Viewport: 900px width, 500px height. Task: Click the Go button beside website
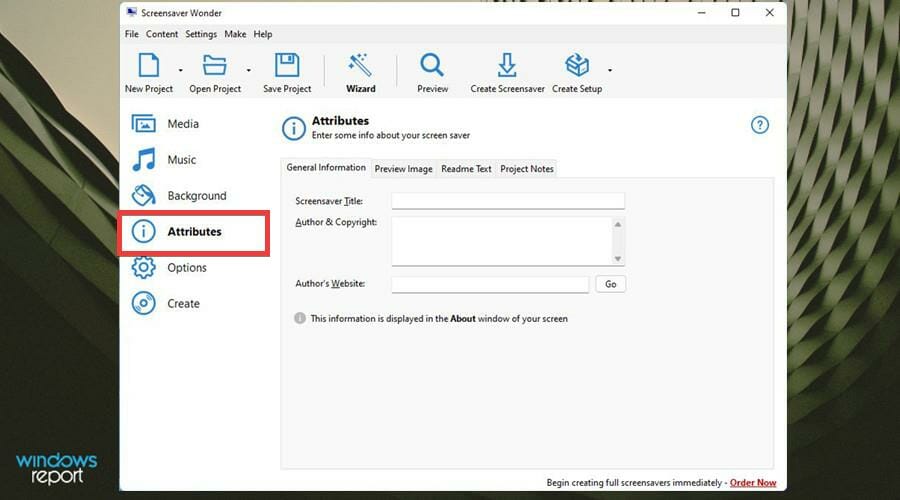[610, 284]
